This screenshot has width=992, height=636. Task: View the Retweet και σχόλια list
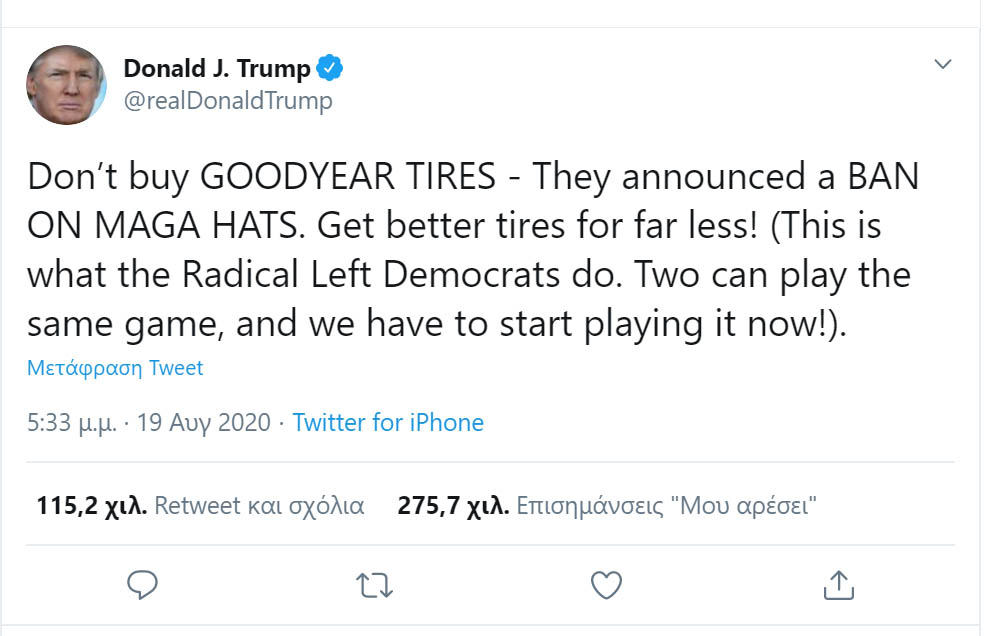(259, 505)
